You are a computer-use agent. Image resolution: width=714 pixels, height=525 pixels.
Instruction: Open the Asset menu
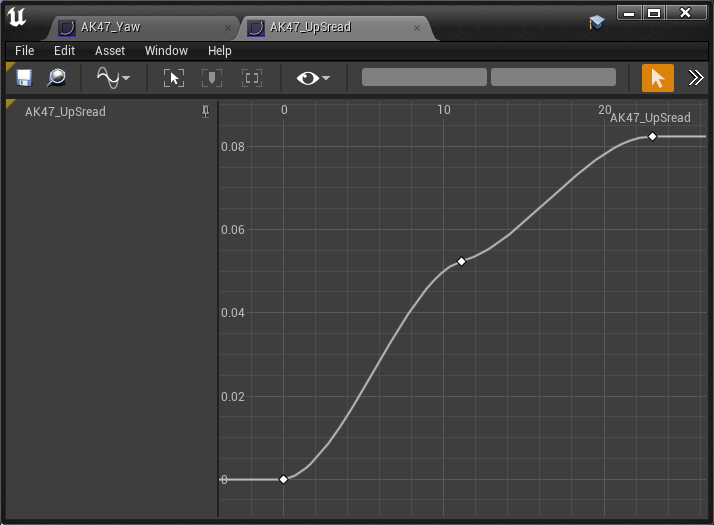(x=110, y=51)
